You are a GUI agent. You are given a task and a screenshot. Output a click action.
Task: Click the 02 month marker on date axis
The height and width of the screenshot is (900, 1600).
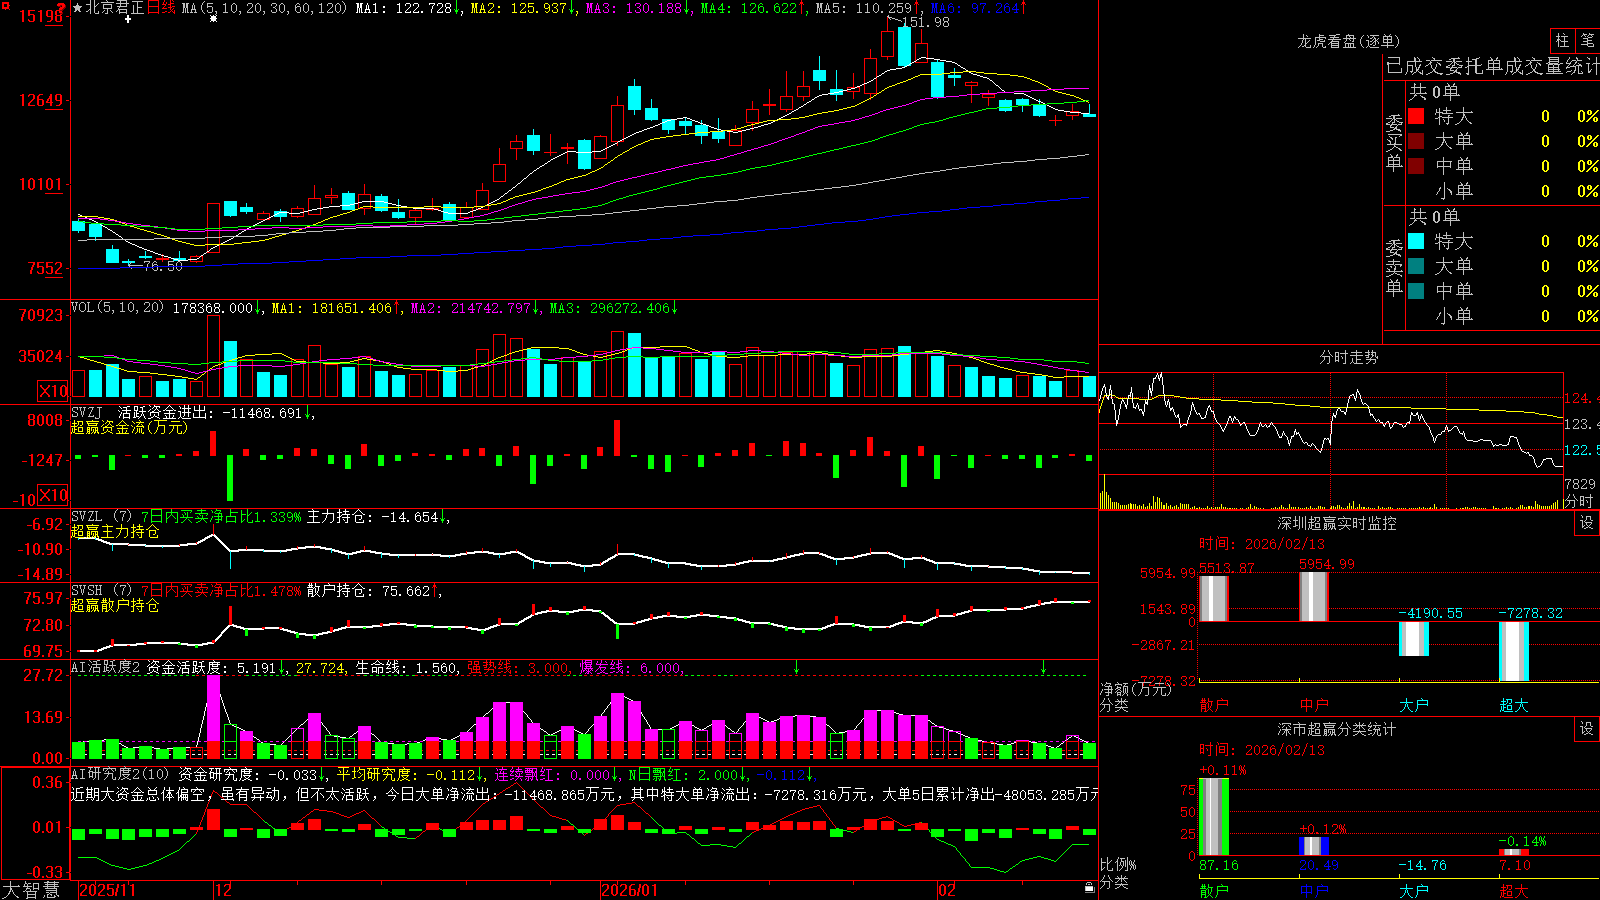click(947, 890)
